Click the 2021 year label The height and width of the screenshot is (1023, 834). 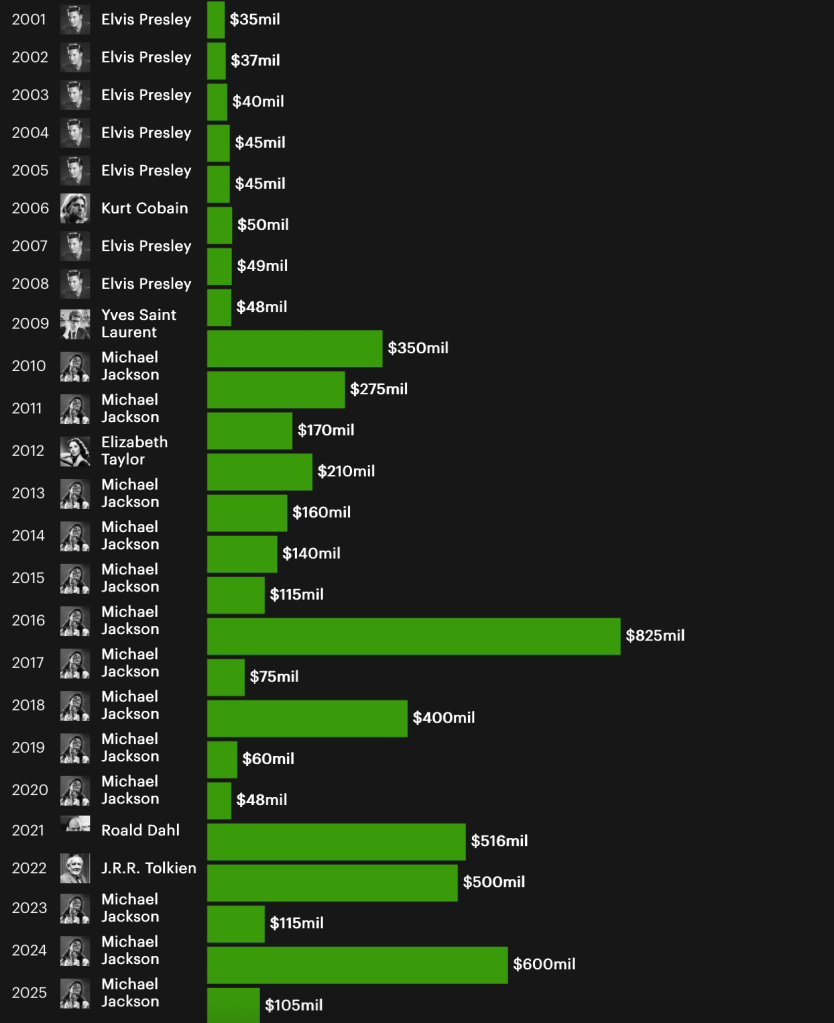pos(29,830)
